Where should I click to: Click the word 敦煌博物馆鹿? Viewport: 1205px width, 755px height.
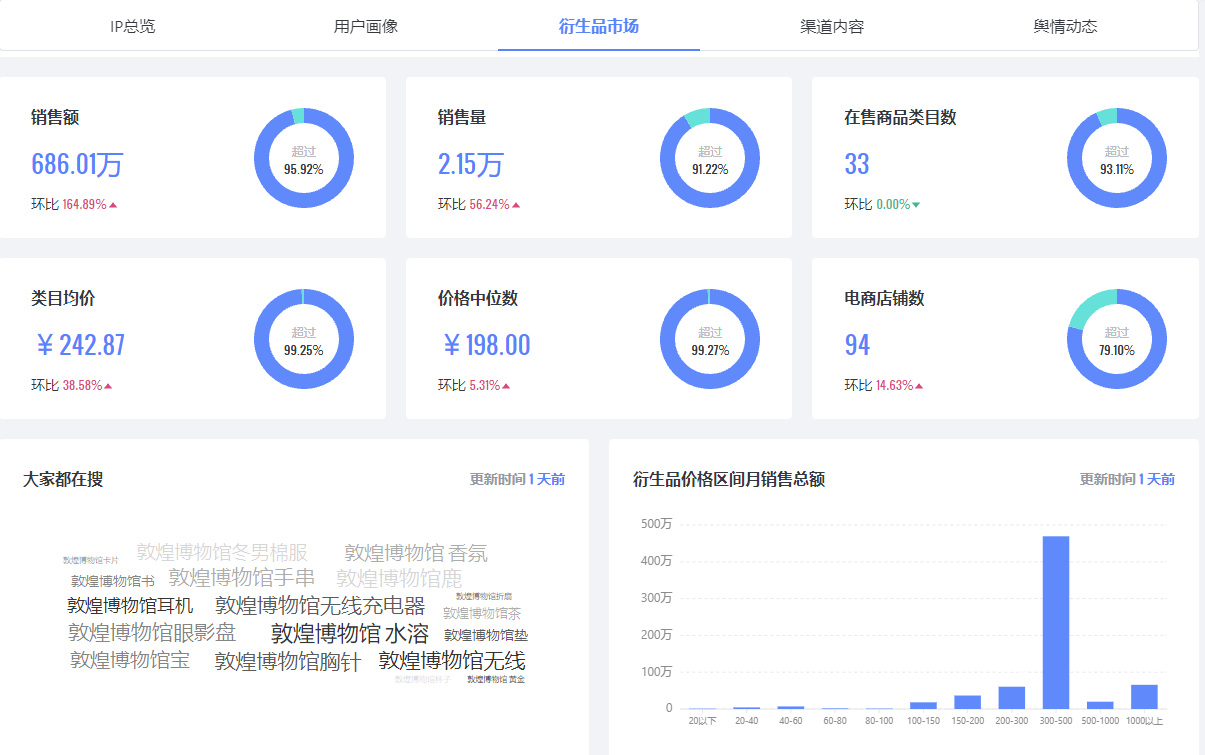click(x=399, y=578)
